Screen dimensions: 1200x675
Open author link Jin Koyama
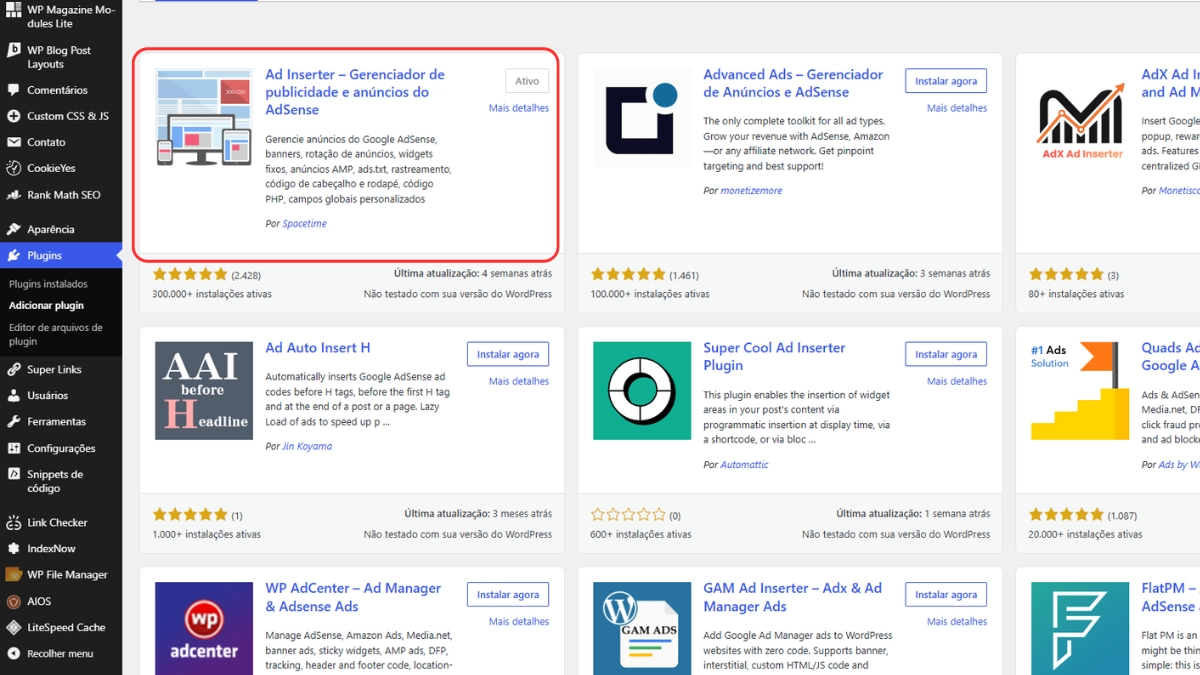click(307, 446)
